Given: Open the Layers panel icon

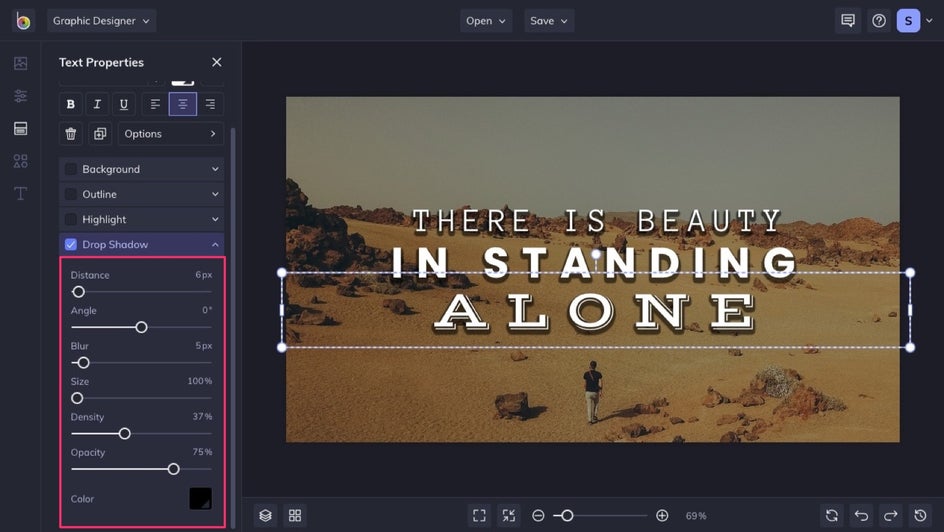Looking at the screenshot, I should (265, 515).
